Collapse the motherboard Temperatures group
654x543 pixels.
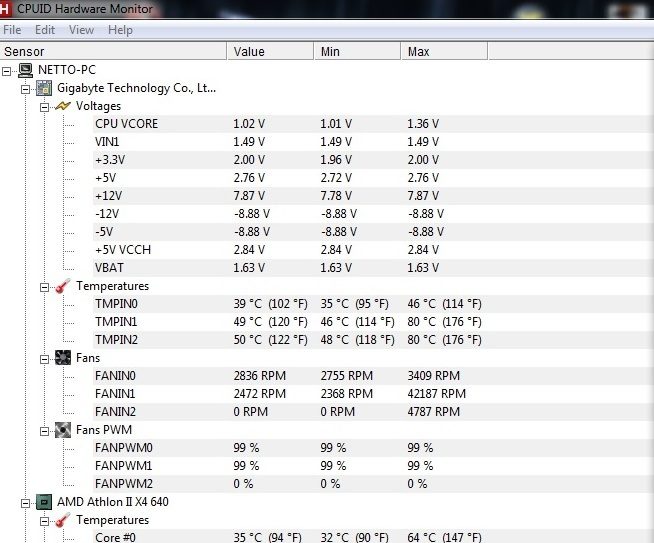point(44,287)
